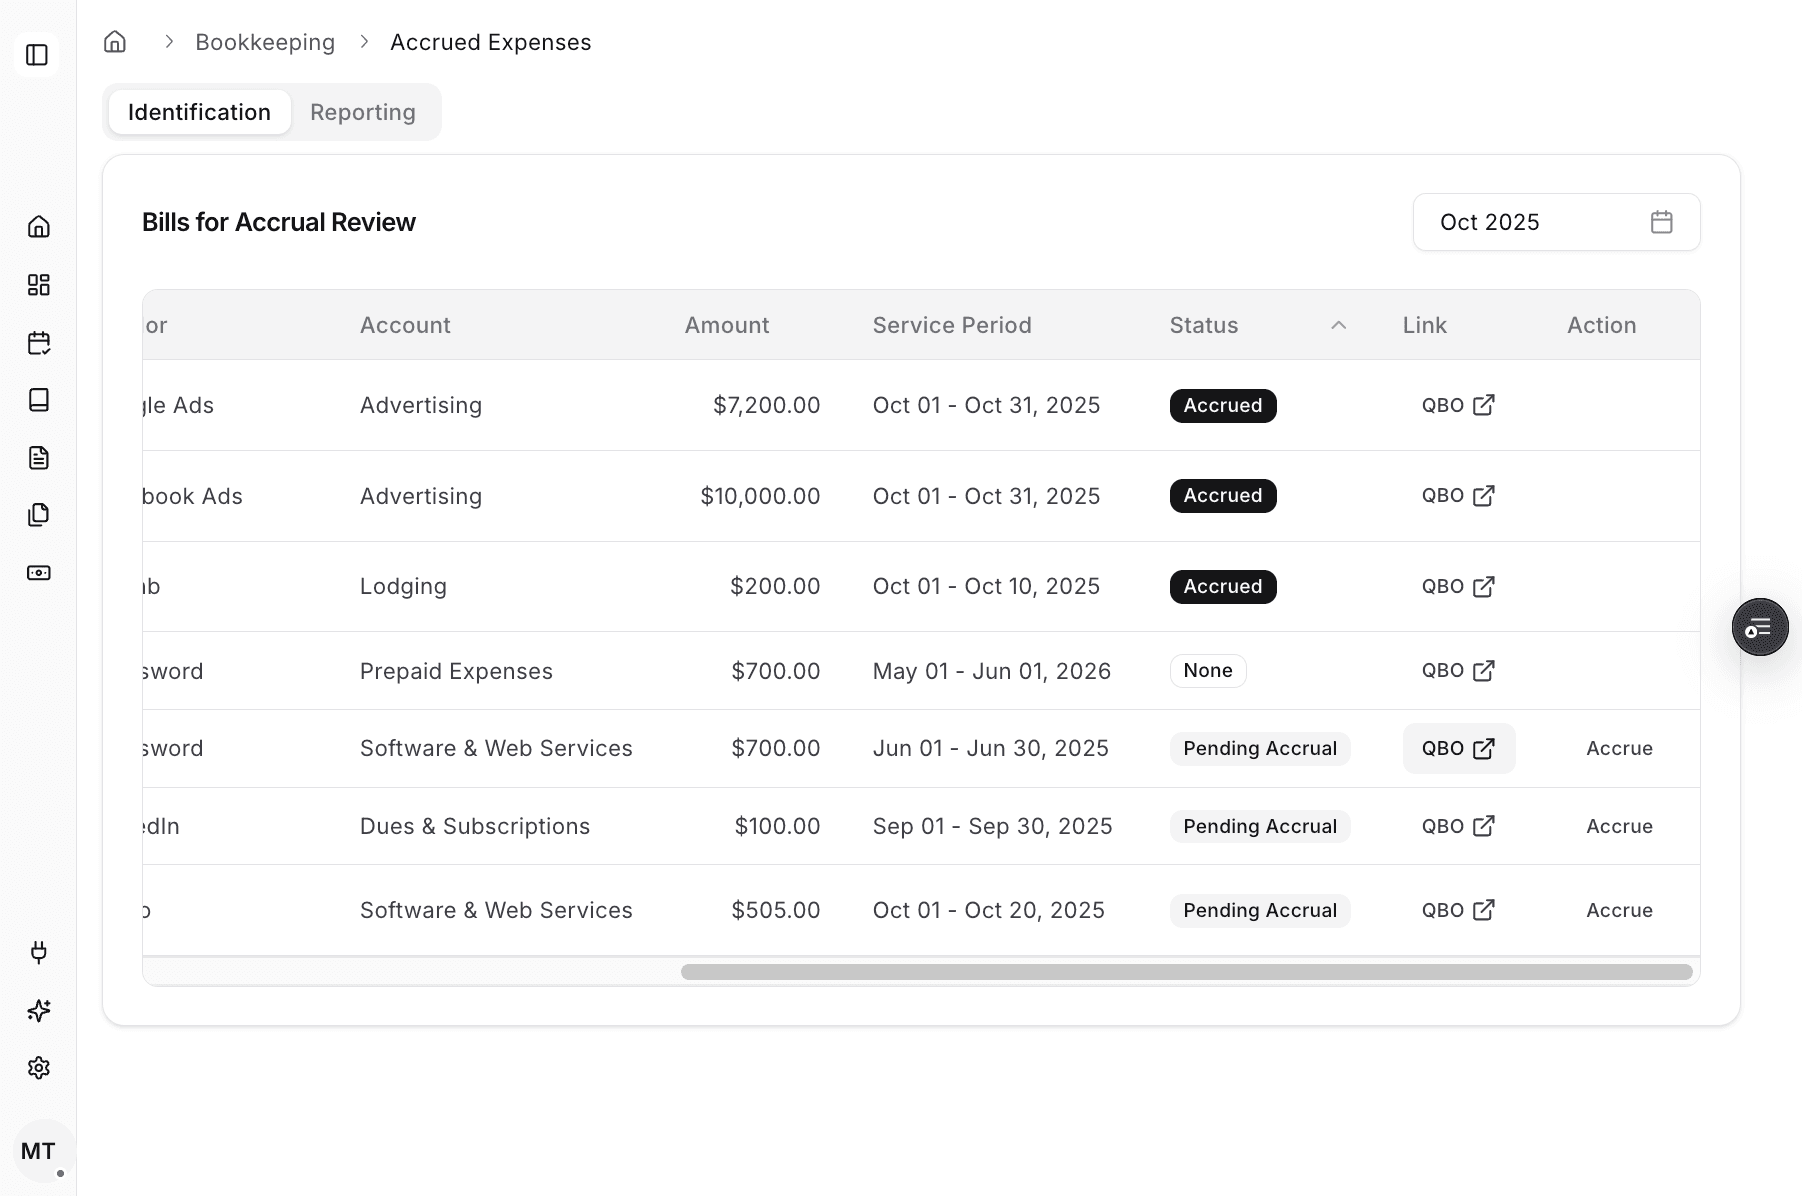1802x1196 pixels.
Task: Select the book journal icon
Action: [39, 400]
